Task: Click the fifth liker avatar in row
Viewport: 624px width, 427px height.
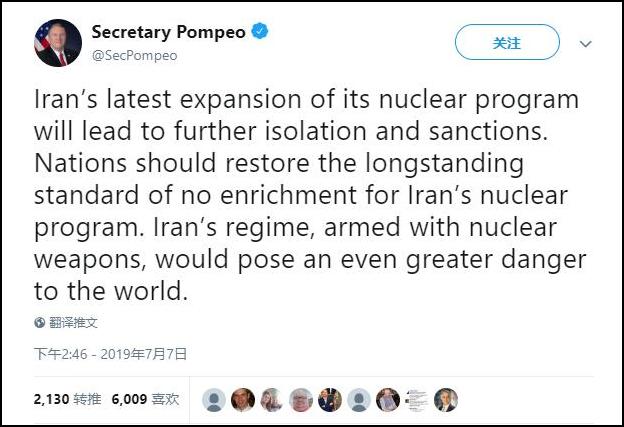Action: coord(330,400)
